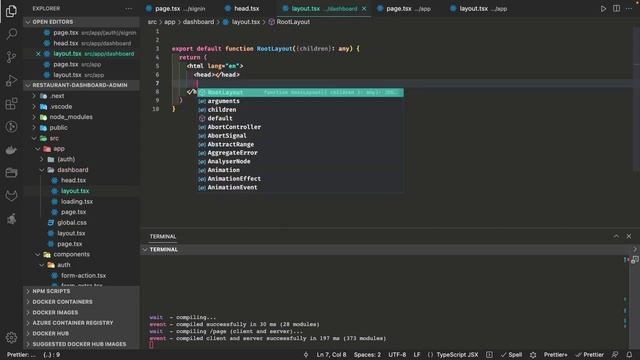This screenshot has width=640, height=360.
Task: Split the editor to the right
Action: coord(616,9)
